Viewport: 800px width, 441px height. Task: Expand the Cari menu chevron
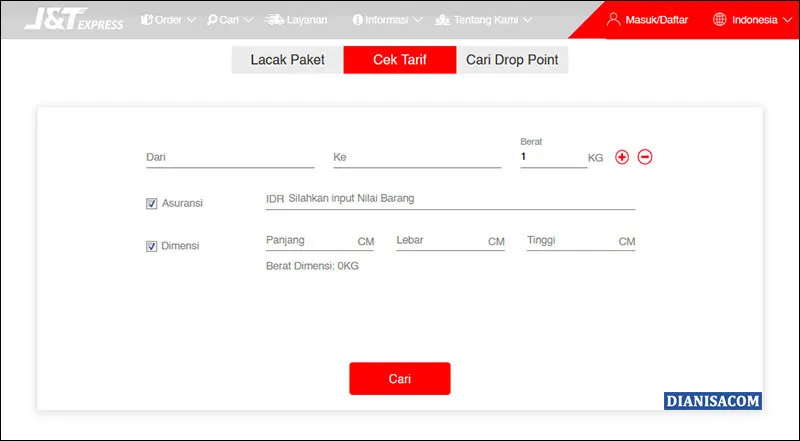pyautogui.click(x=248, y=20)
